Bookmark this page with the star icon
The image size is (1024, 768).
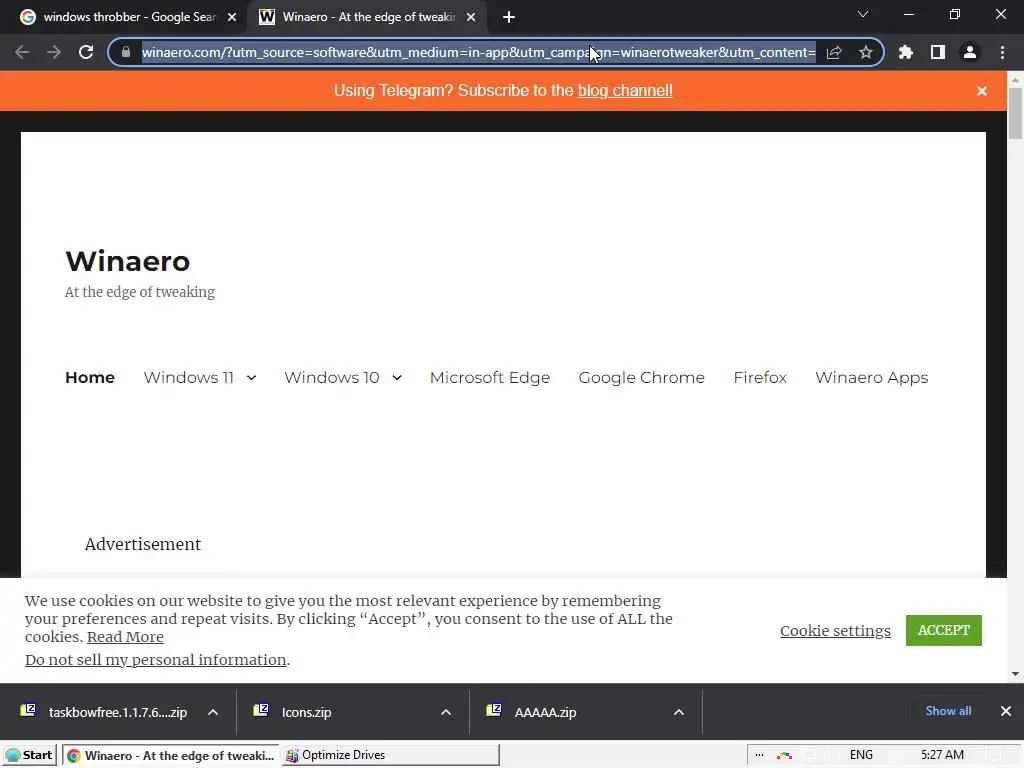point(866,52)
